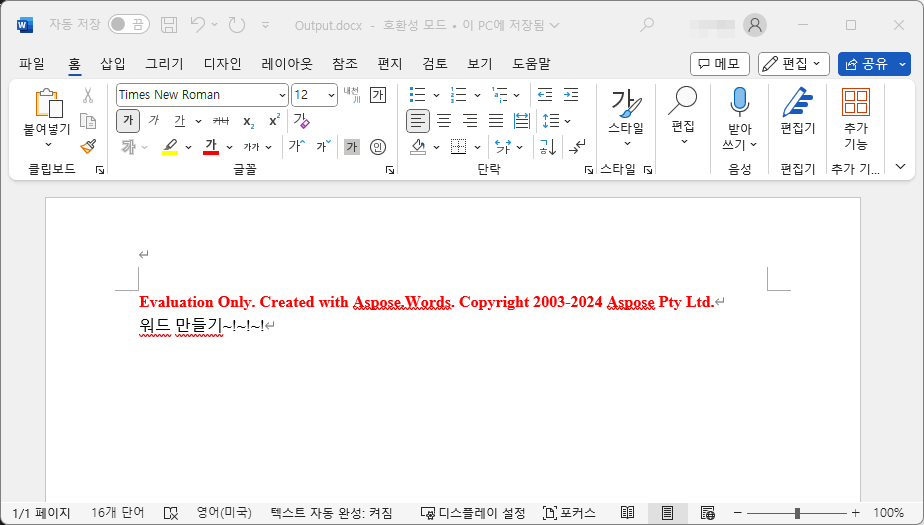Collapse the ribbon chevron
Screen dimensions: 924x525
[x=900, y=167]
